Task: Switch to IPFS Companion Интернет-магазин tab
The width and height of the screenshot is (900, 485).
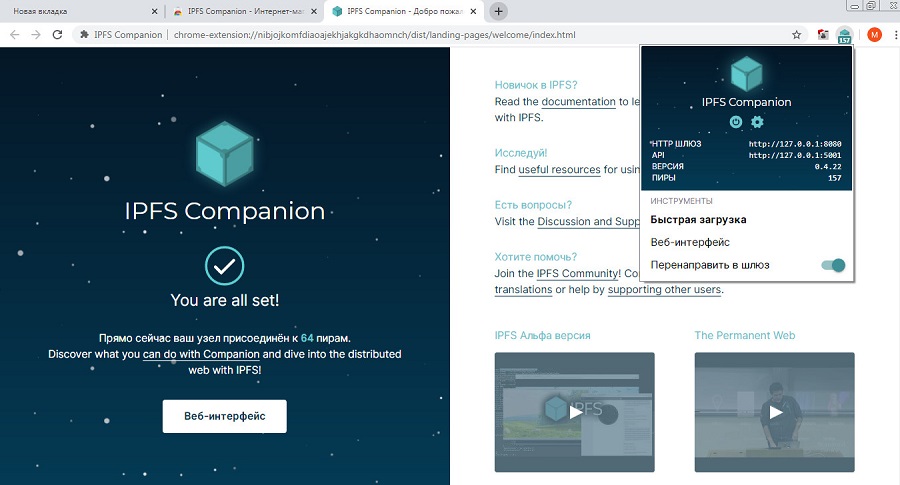Action: click(x=244, y=11)
